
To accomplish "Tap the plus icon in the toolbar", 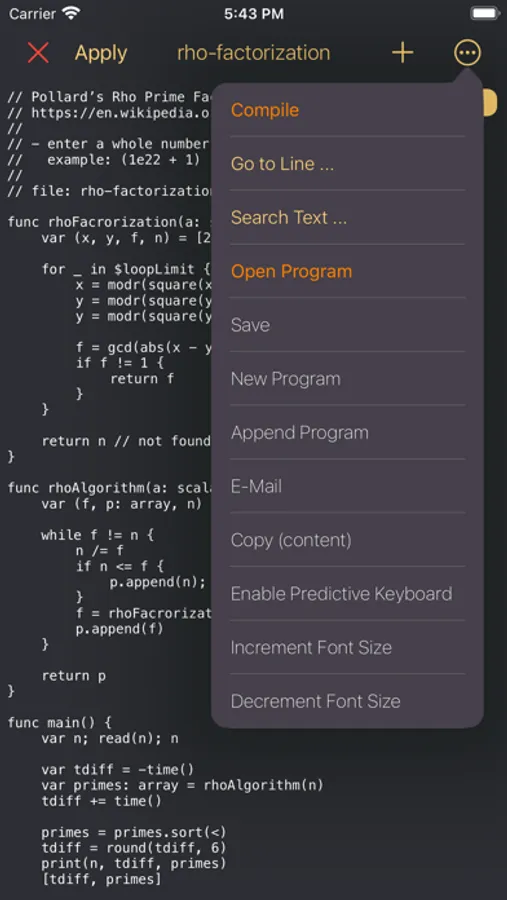I will (x=402, y=53).
